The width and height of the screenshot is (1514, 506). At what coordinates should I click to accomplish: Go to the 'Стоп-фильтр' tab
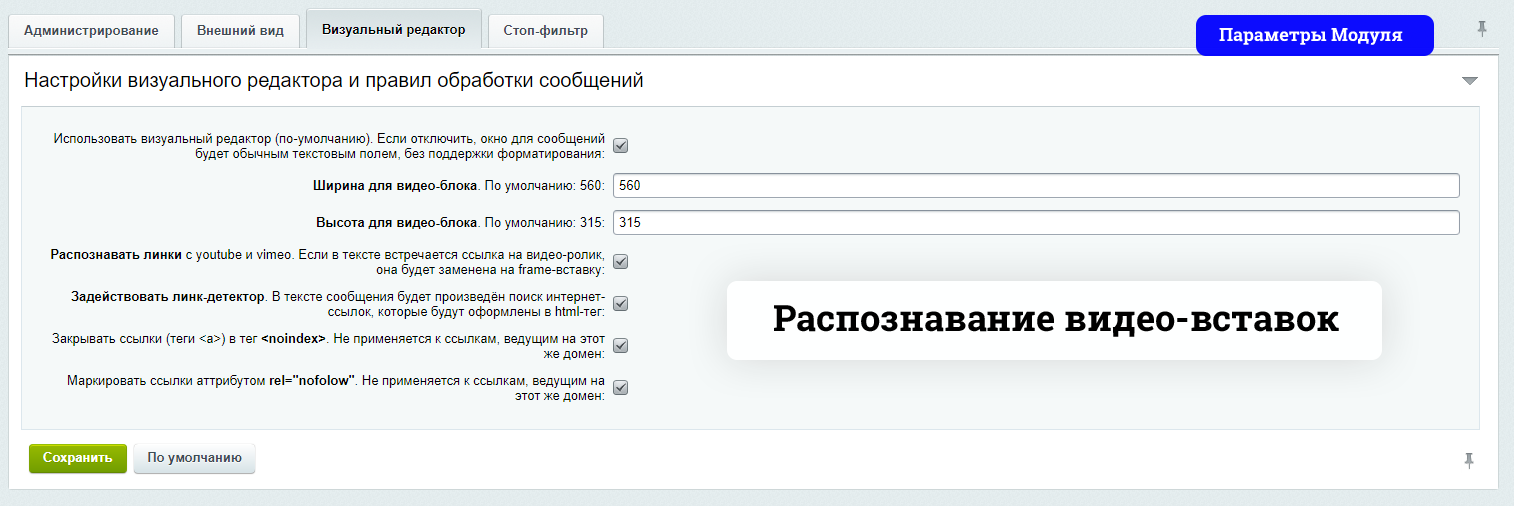tap(545, 31)
